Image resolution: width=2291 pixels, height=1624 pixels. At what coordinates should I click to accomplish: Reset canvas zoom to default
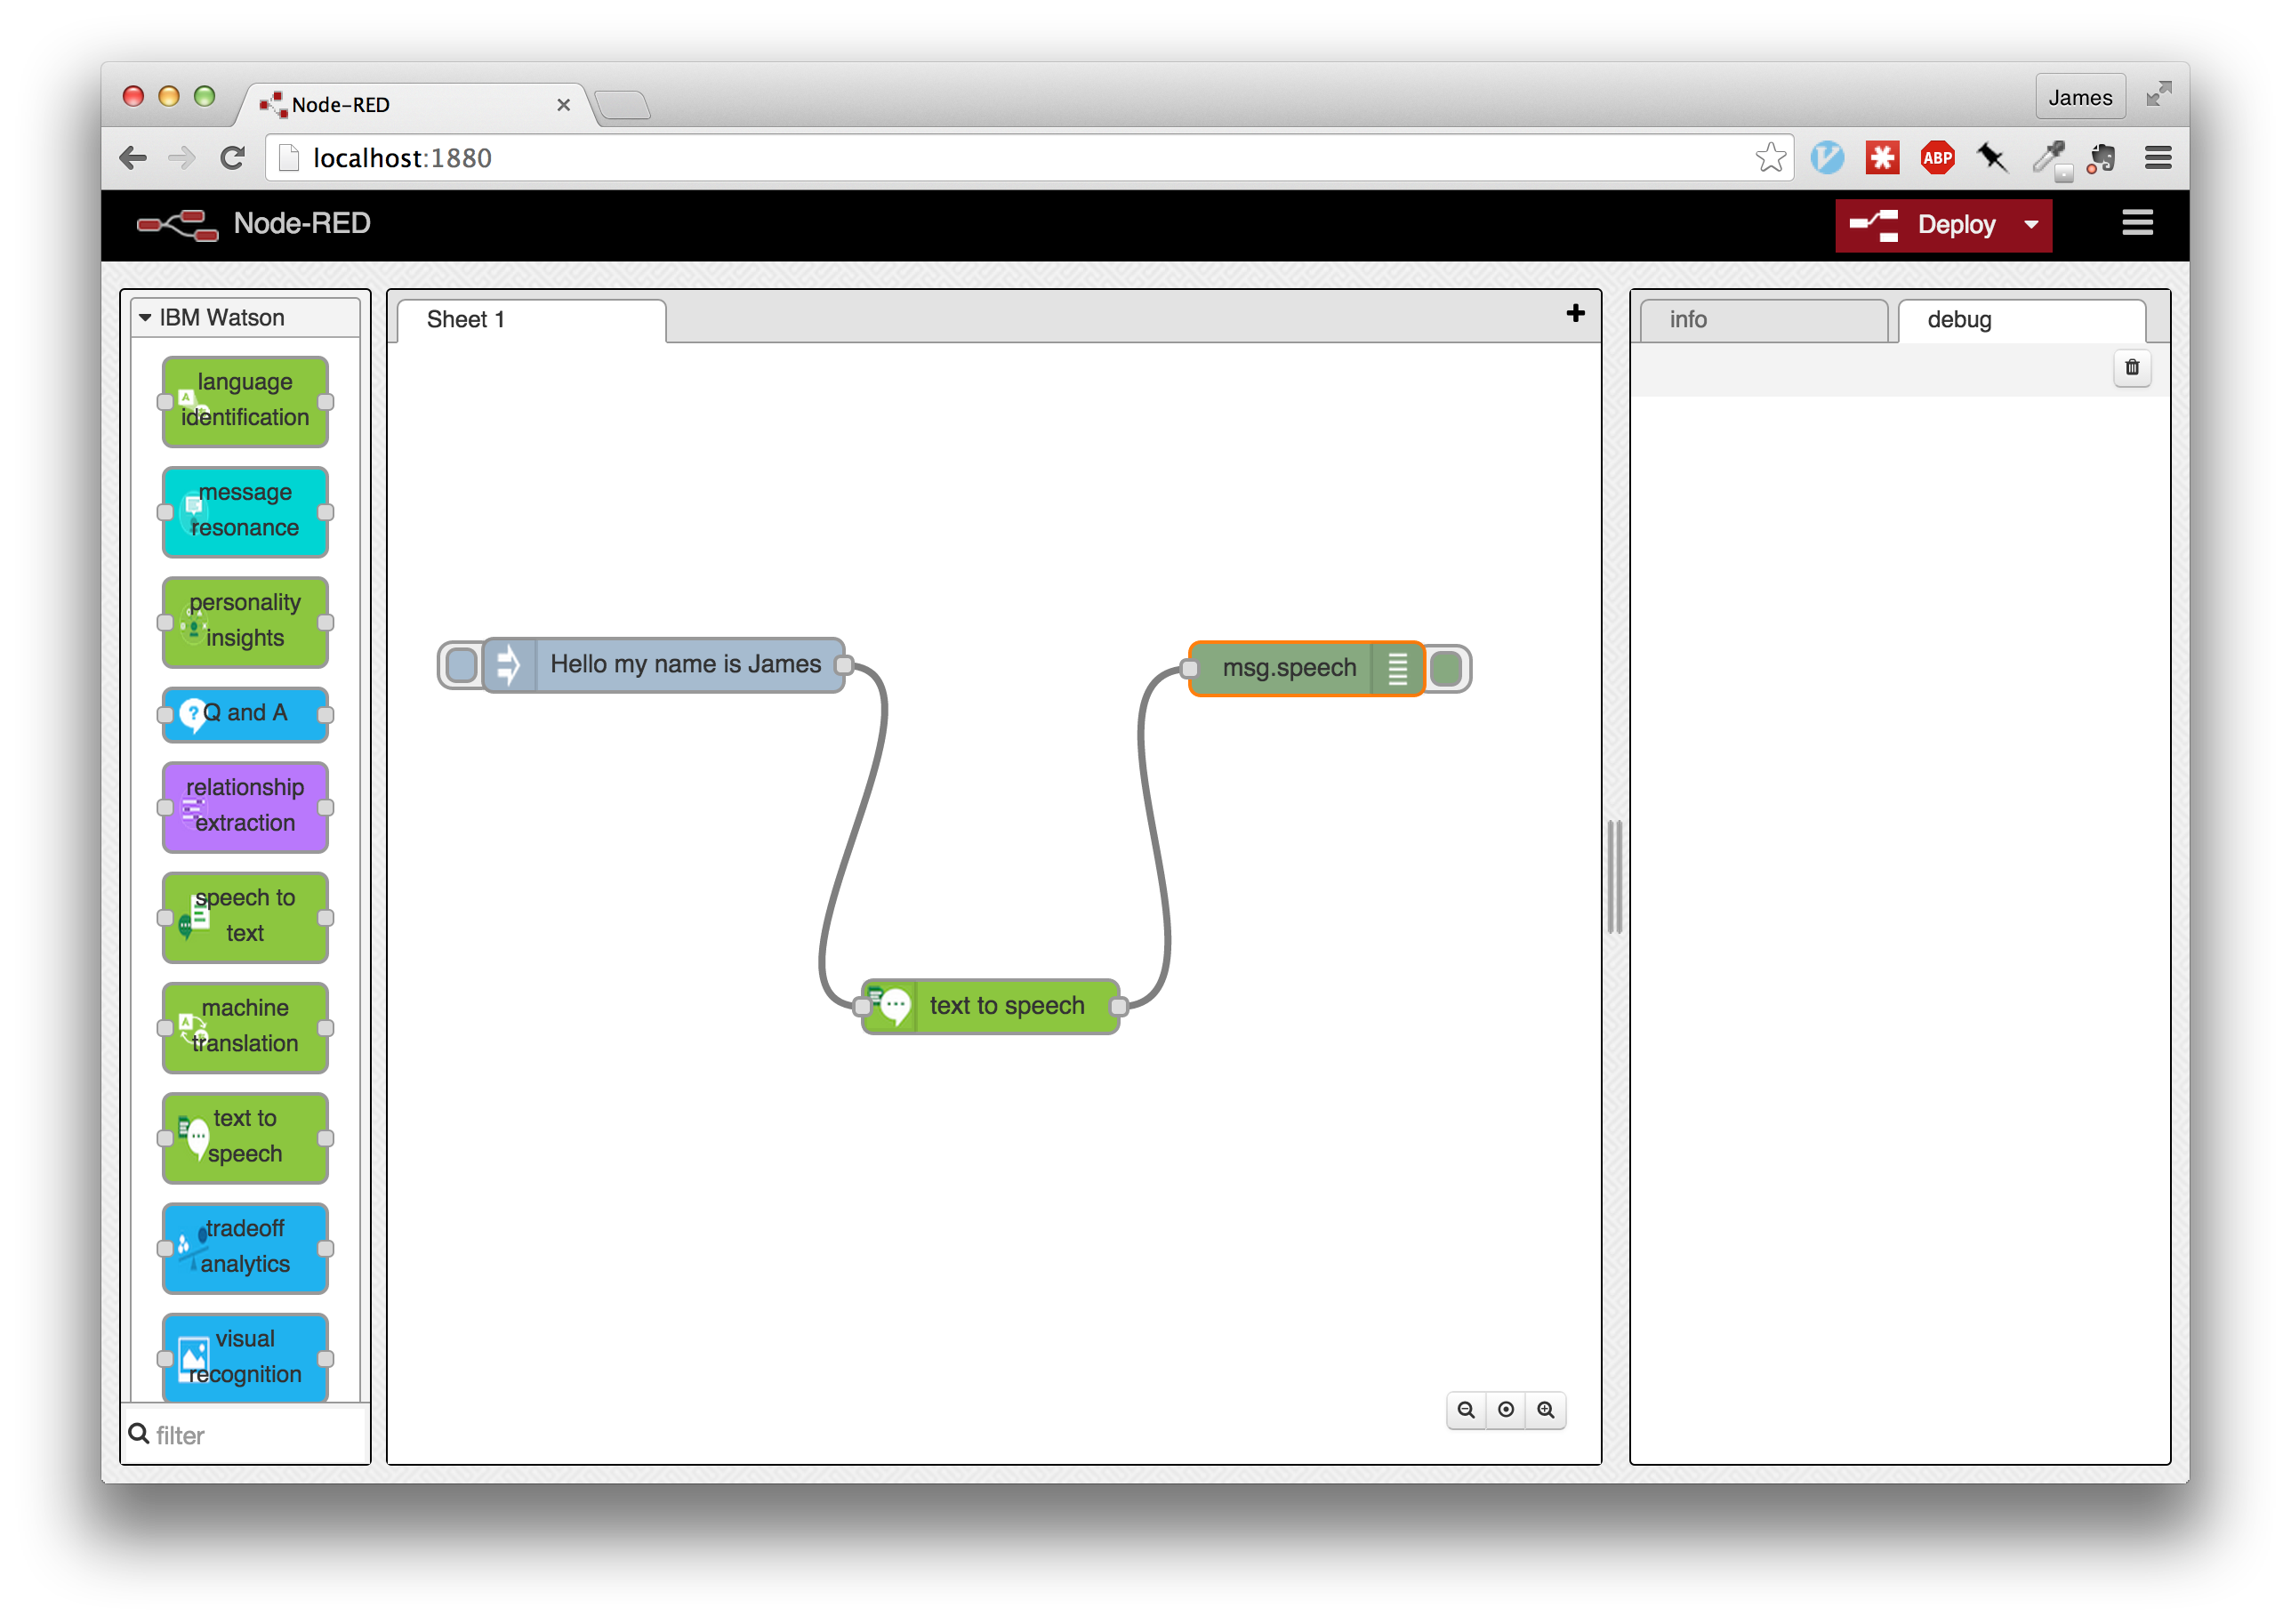point(1505,1409)
